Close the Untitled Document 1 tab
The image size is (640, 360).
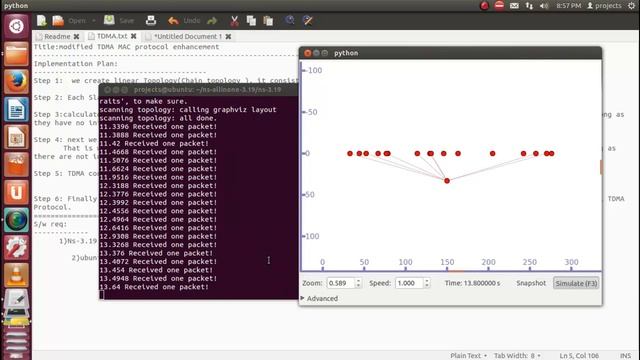[x=228, y=36]
